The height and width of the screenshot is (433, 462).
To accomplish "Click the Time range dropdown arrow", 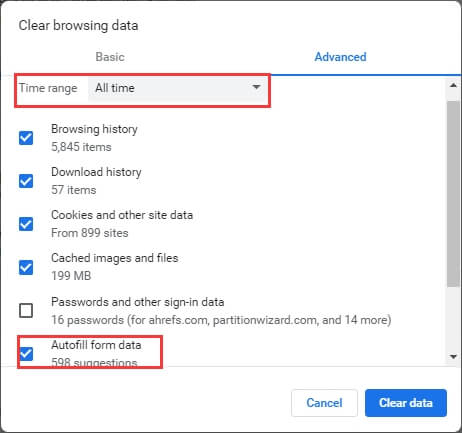I will click(x=256, y=87).
